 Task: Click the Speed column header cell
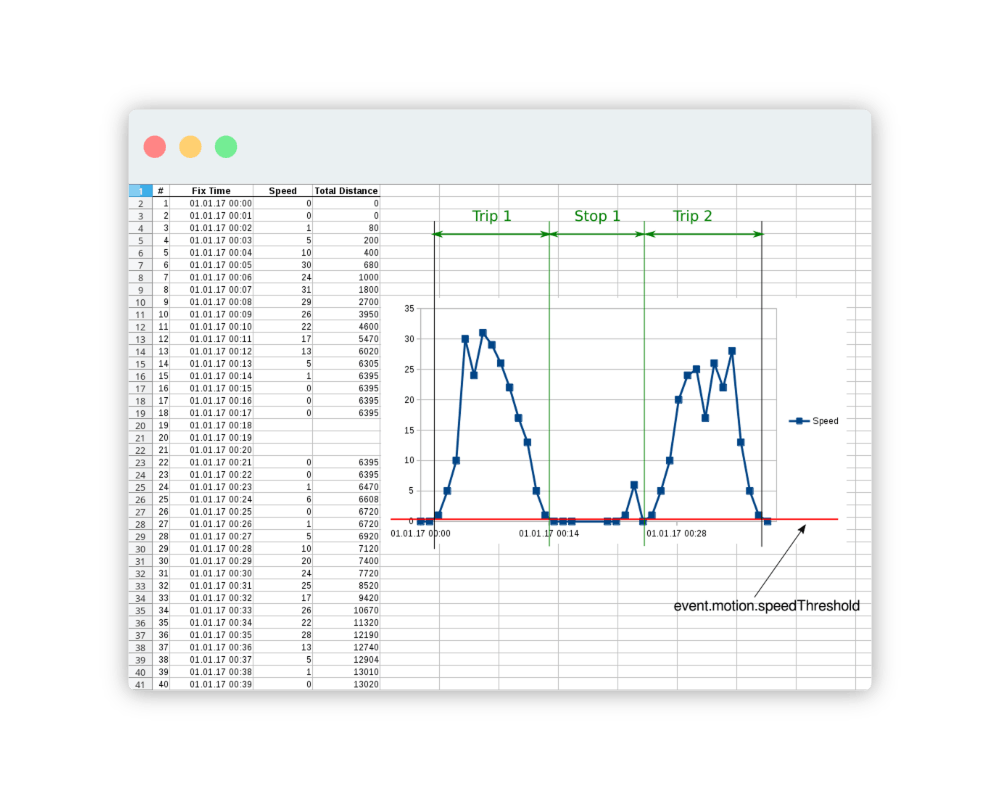[x=283, y=191]
